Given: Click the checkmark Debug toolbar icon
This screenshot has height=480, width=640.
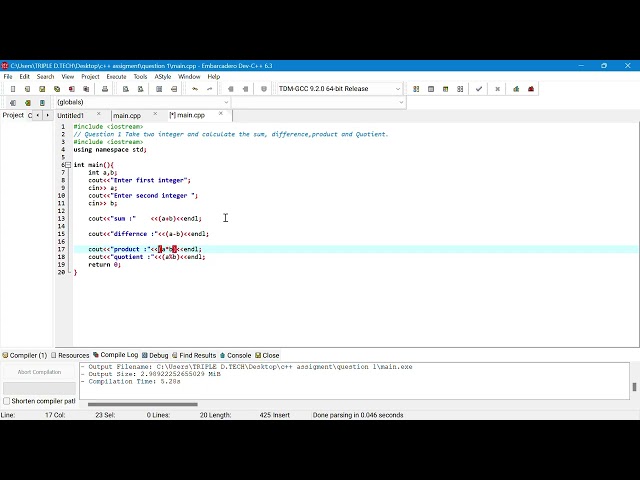Looking at the screenshot, I should point(479,89).
